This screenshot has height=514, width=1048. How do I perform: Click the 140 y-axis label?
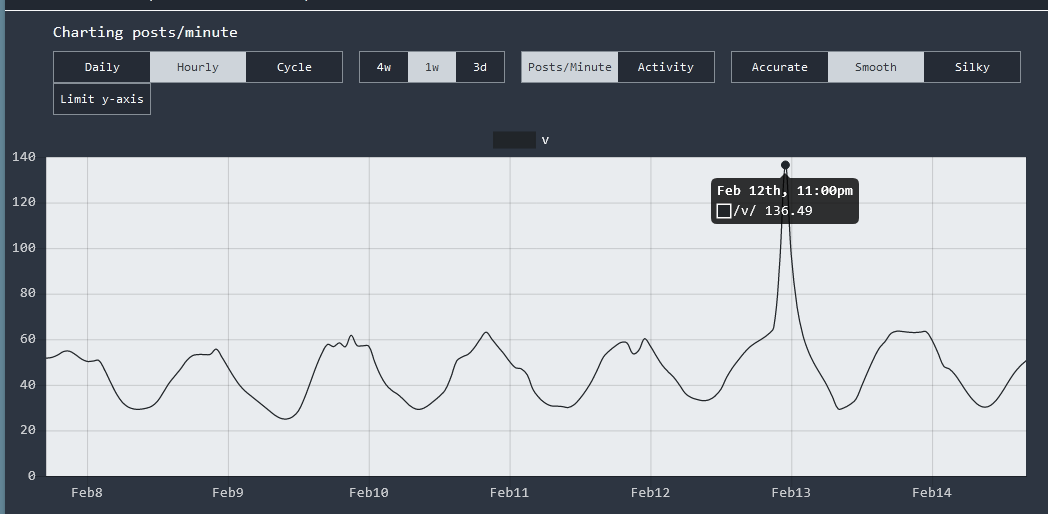click(24, 157)
